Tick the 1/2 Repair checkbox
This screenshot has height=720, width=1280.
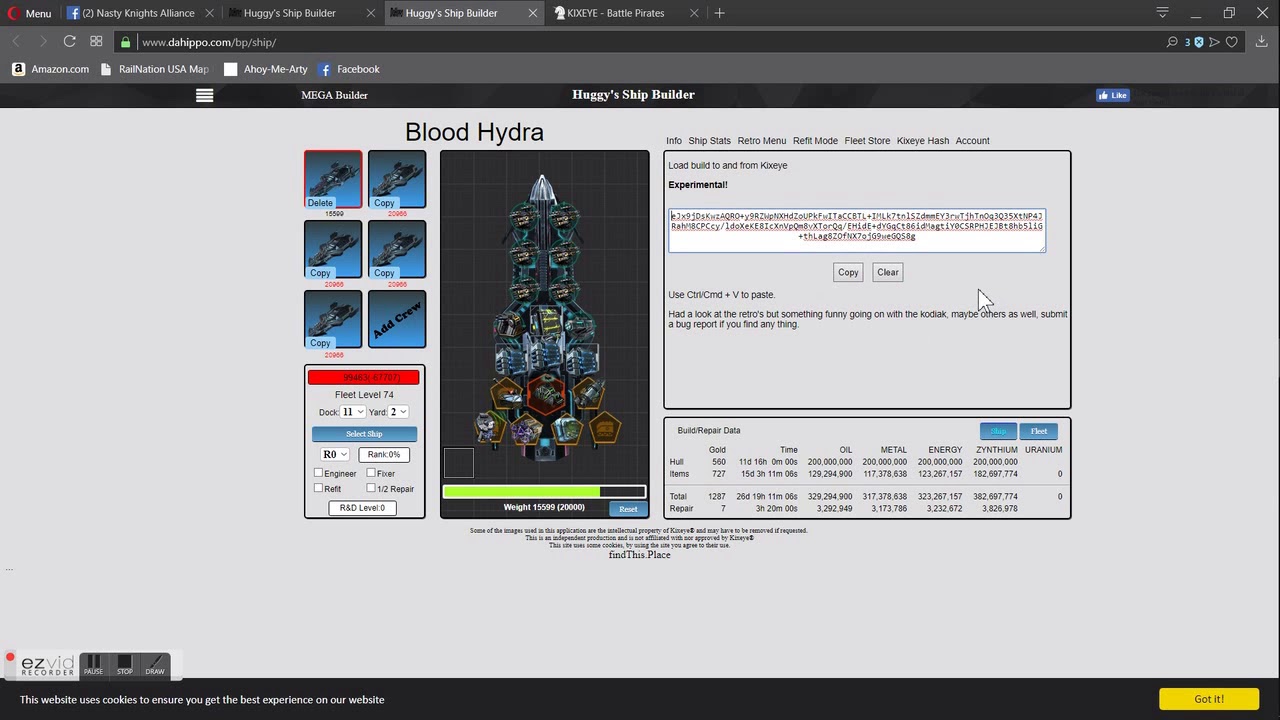tap(371, 488)
